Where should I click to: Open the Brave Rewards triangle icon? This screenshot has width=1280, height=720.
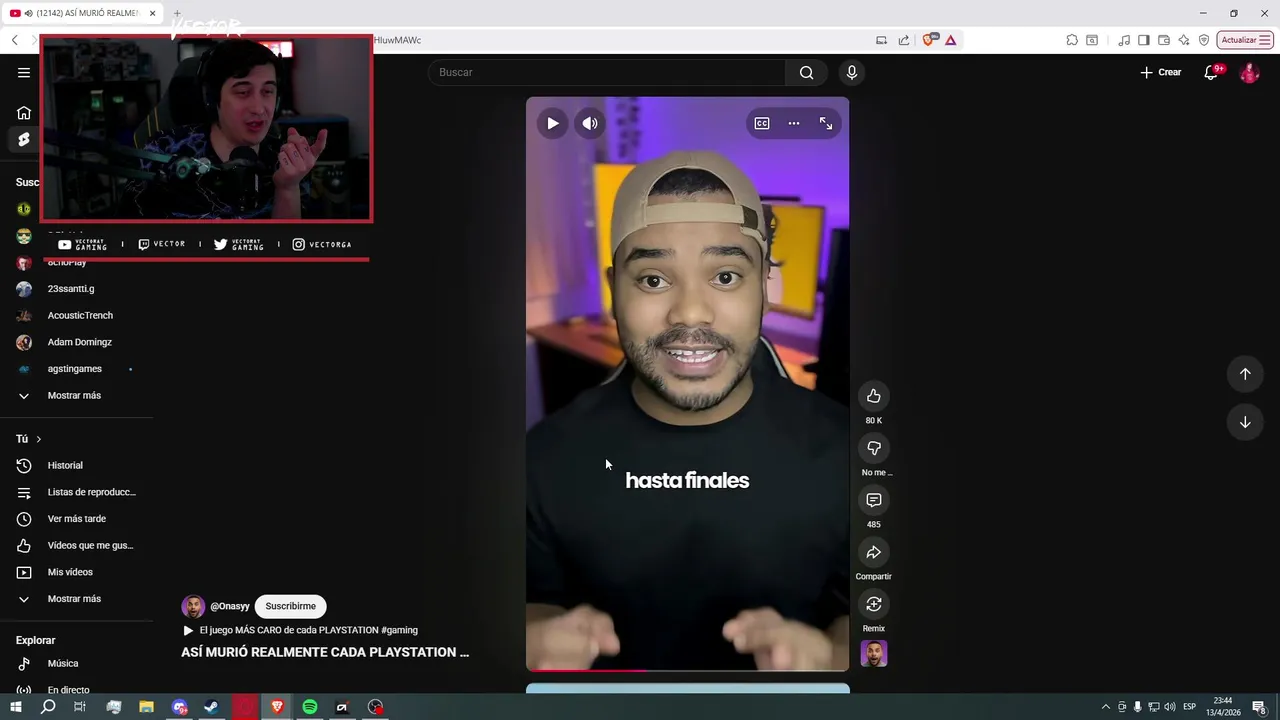pyautogui.click(x=950, y=40)
